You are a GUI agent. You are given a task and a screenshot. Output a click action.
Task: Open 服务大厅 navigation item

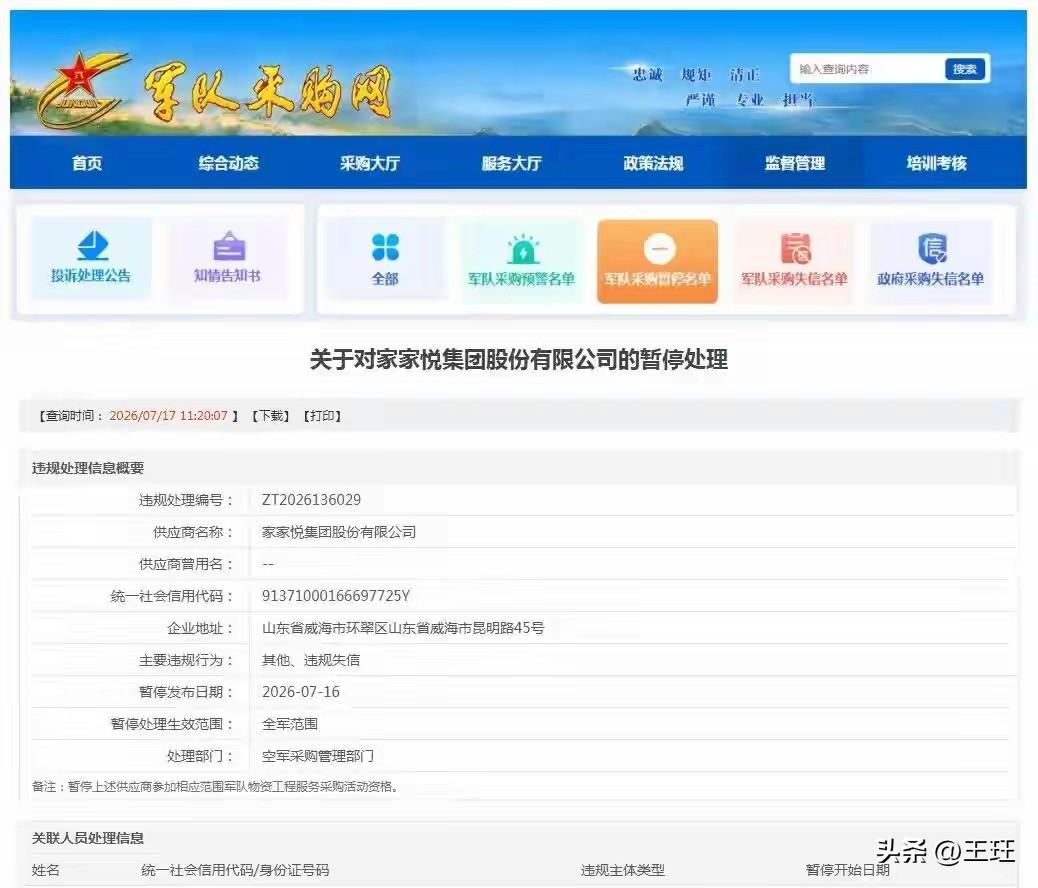[512, 163]
